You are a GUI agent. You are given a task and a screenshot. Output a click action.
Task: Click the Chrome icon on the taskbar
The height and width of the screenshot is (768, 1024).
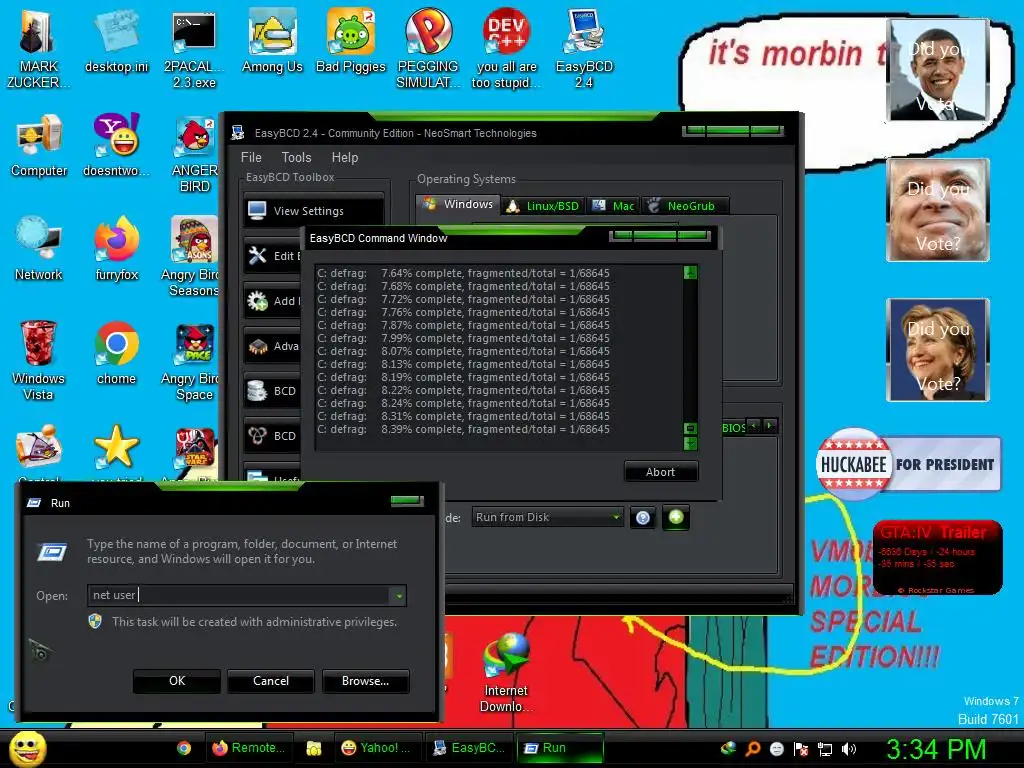(x=184, y=748)
